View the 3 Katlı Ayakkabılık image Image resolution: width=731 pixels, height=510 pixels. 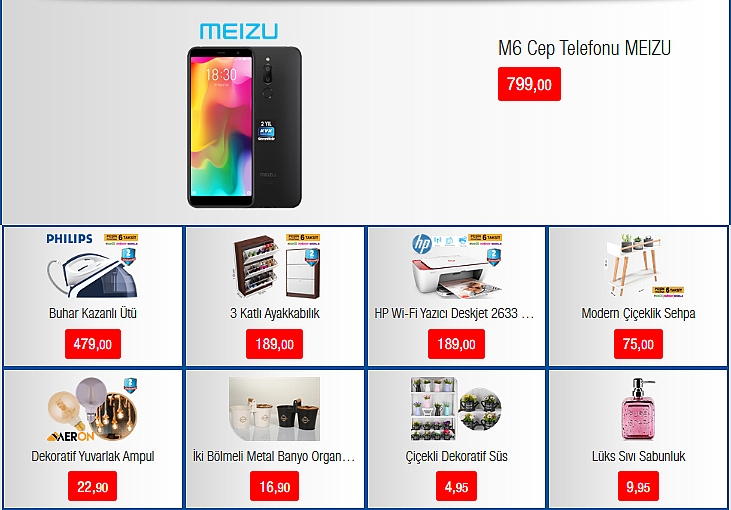click(276, 267)
